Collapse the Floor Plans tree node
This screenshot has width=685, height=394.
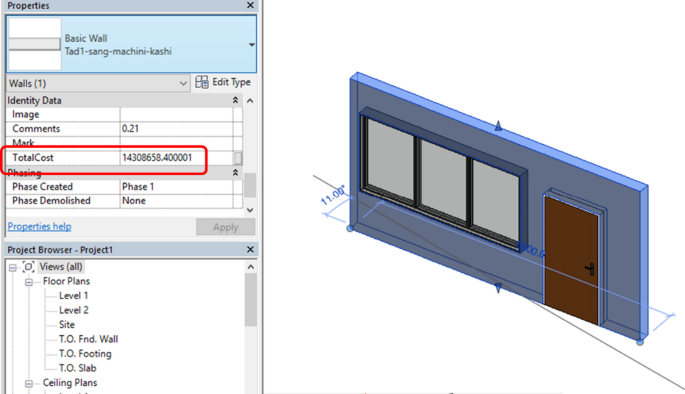click(29, 282)
